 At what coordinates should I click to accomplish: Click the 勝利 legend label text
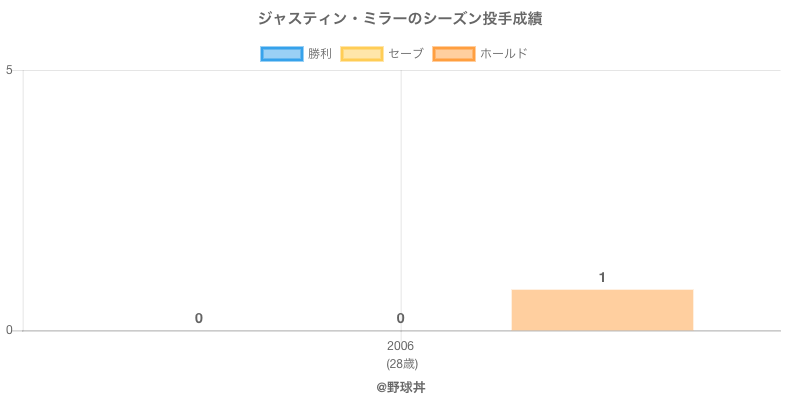pyautogui.click(x=320, y=54)
